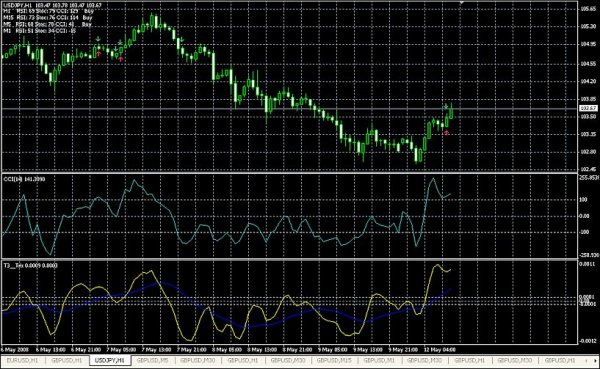This screenshot has height=369, width=600.
Task: Click the chart shift triangle marker on top edge
Action: click(x=462, y=3)
